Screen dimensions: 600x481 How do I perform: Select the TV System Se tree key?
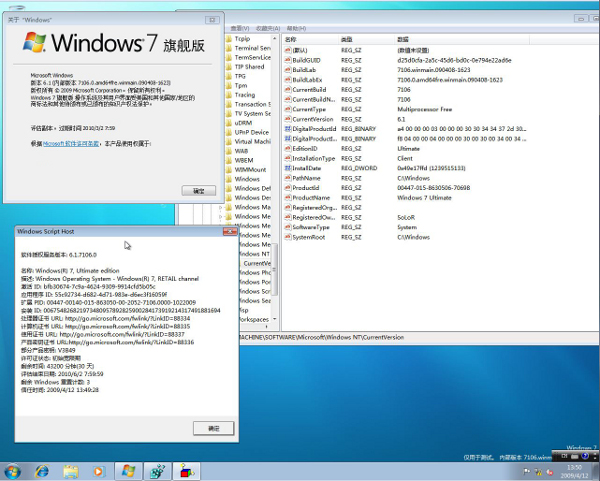coord(253,113)
